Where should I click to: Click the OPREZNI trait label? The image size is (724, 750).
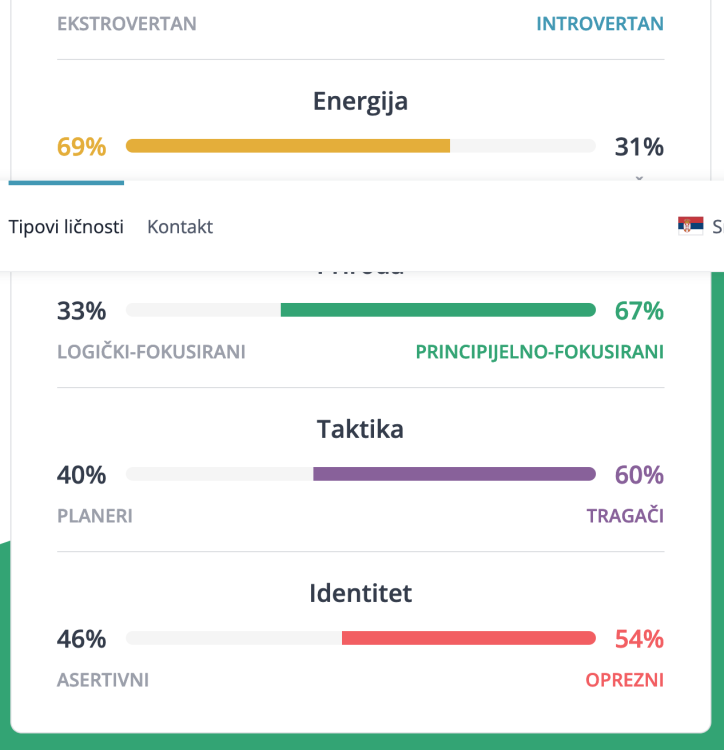(625, 680)
